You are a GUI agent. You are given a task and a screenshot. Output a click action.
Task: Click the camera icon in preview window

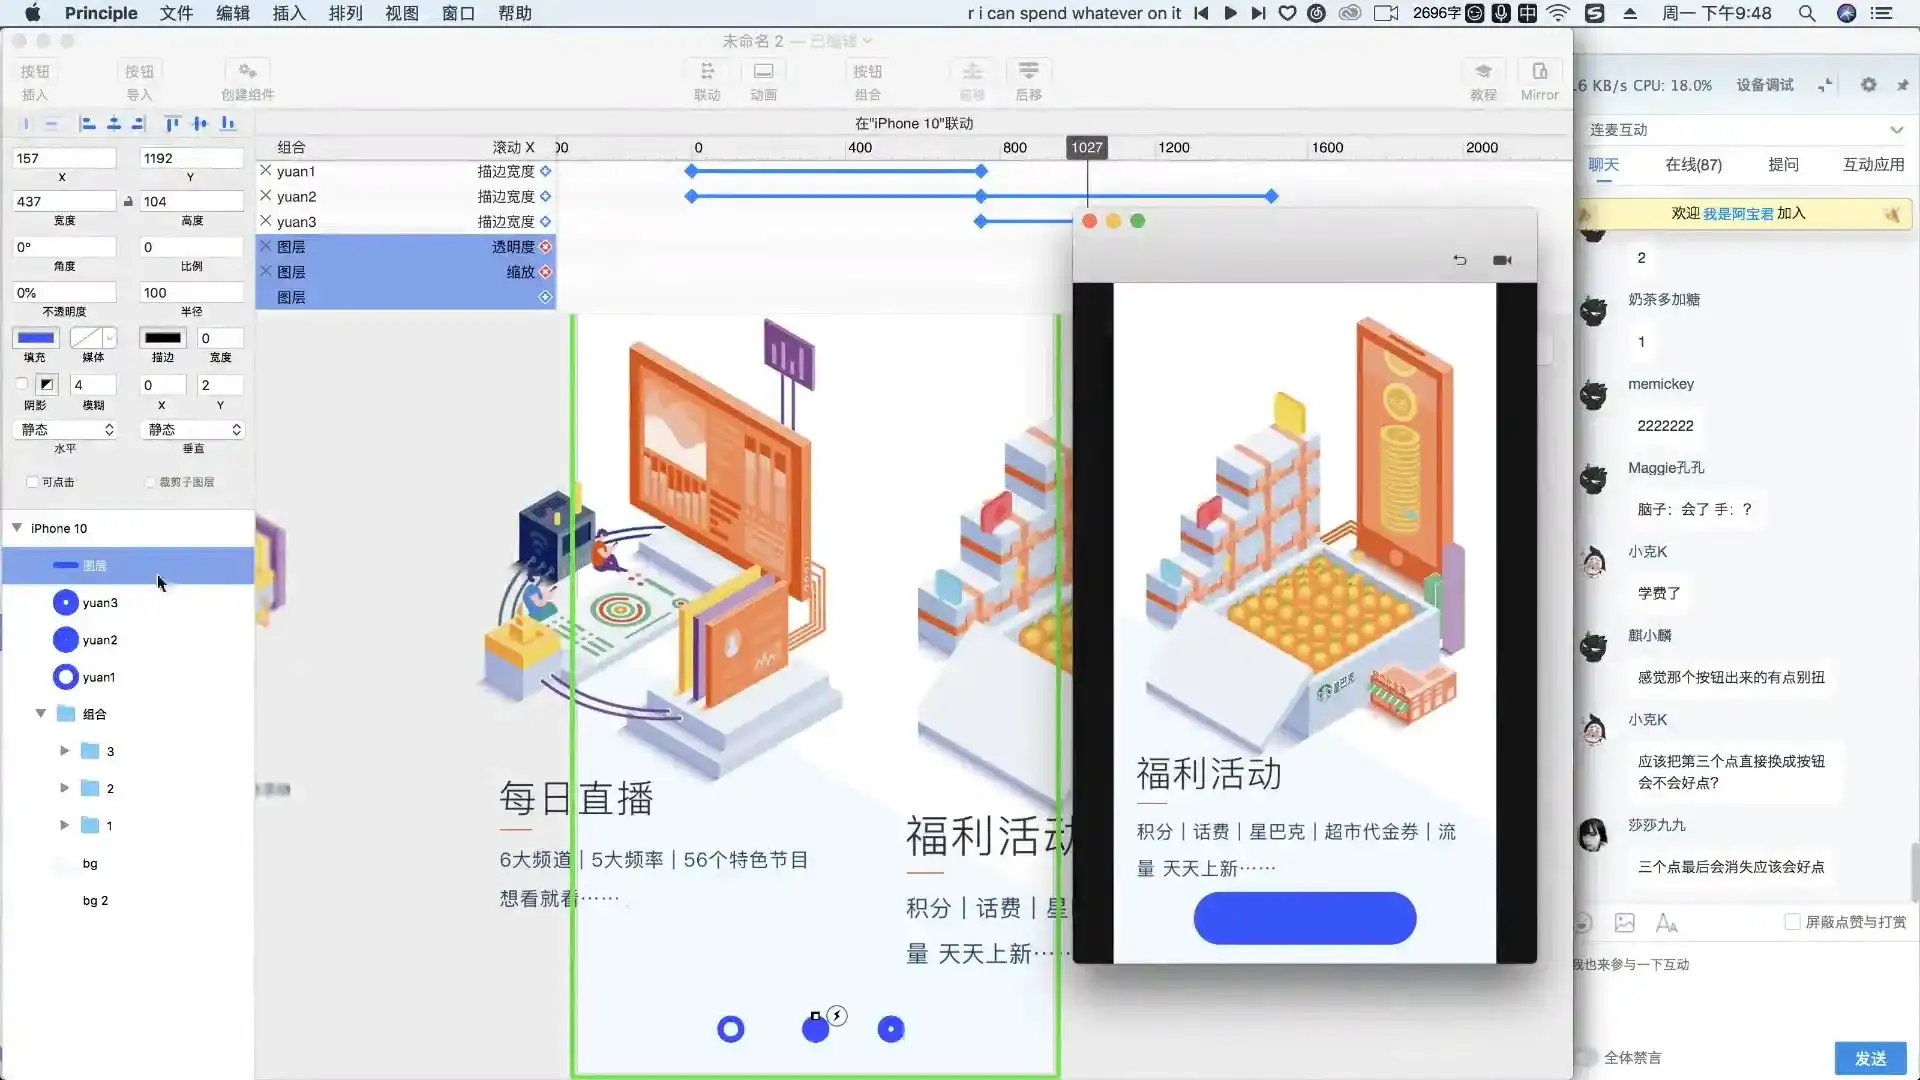click(x=1503, y=259)
